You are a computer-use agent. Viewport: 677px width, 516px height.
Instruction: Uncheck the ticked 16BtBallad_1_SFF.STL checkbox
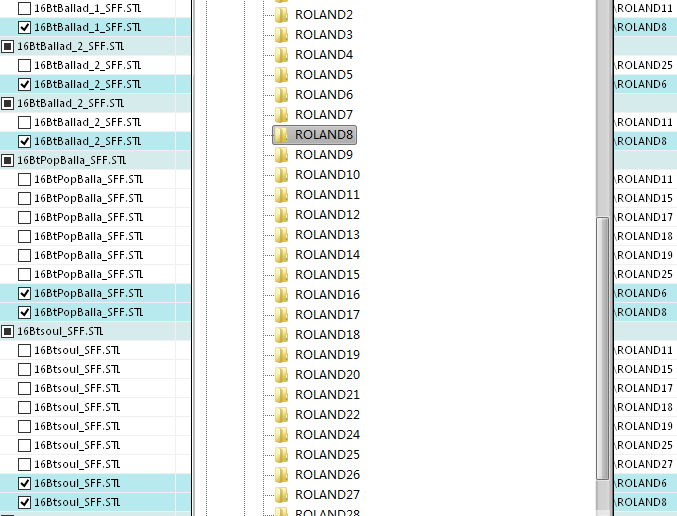(25, 27)
